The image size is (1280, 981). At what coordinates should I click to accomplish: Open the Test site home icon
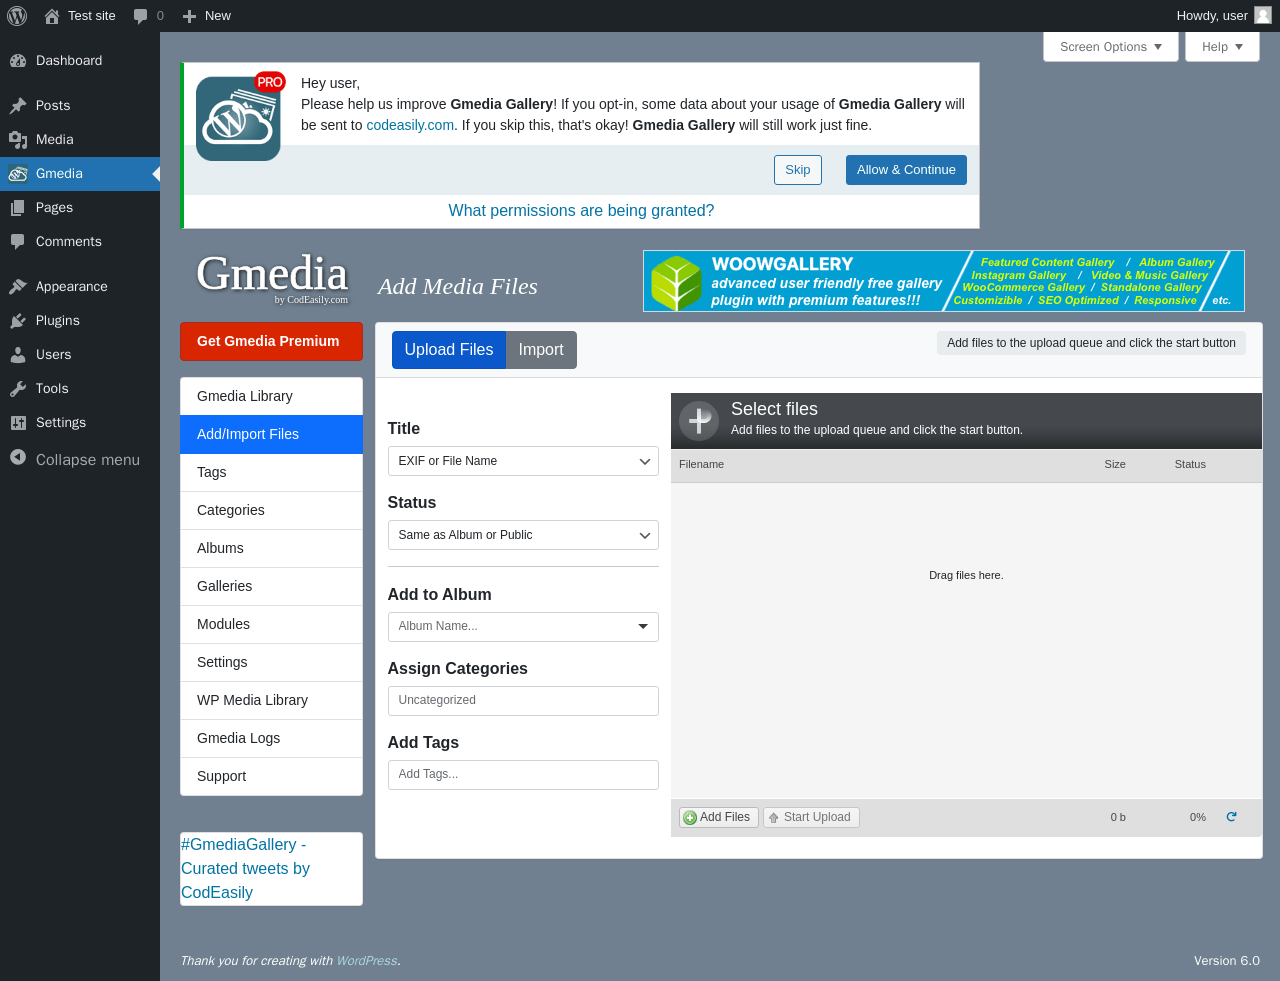coord(52,16)
